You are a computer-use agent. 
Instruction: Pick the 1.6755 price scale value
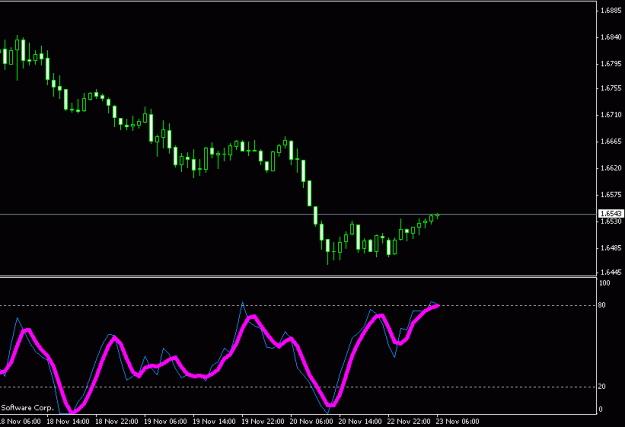pyautogui.click(x=611, y=88)
